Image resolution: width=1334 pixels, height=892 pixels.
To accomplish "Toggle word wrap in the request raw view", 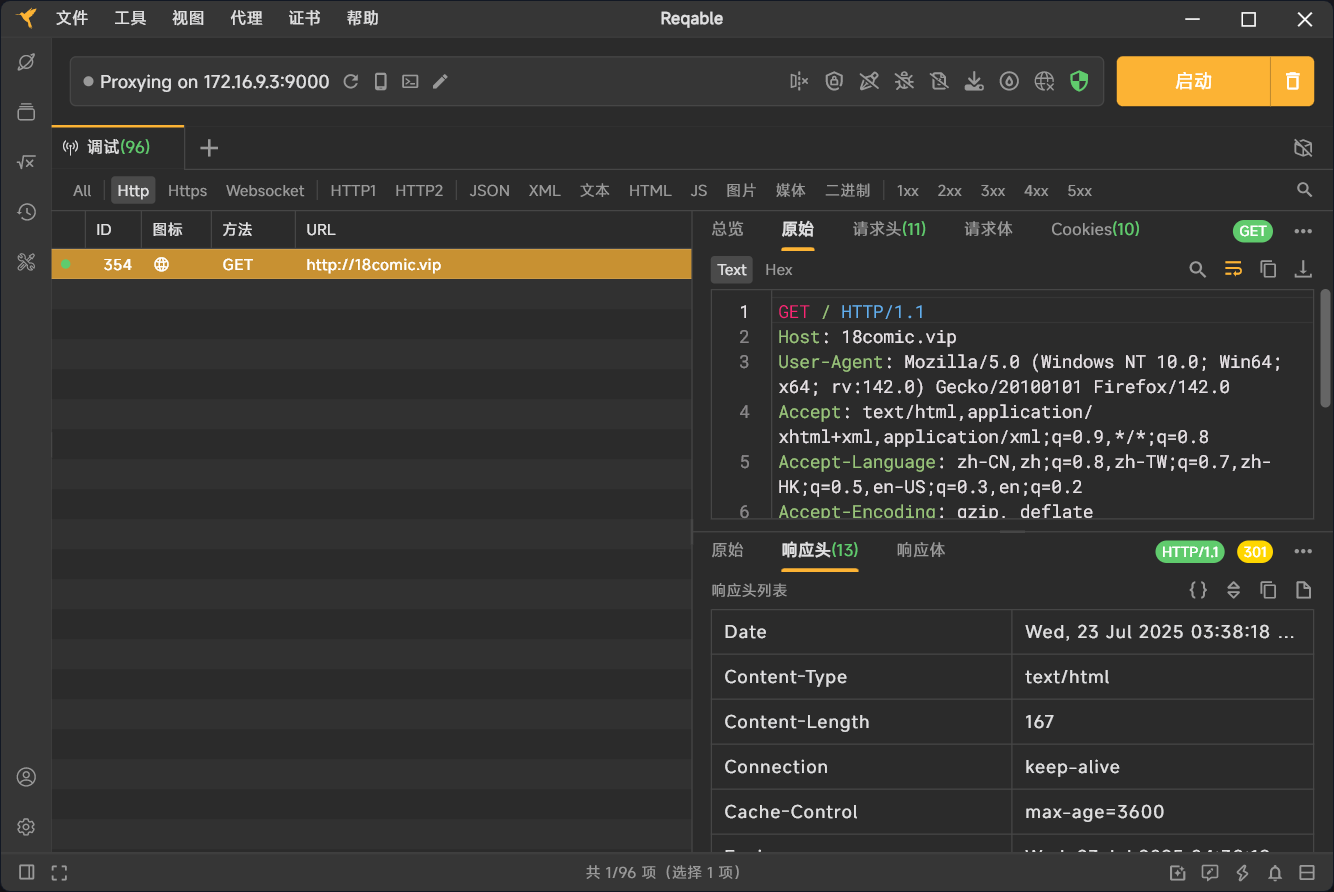I will click(1233, 269).
